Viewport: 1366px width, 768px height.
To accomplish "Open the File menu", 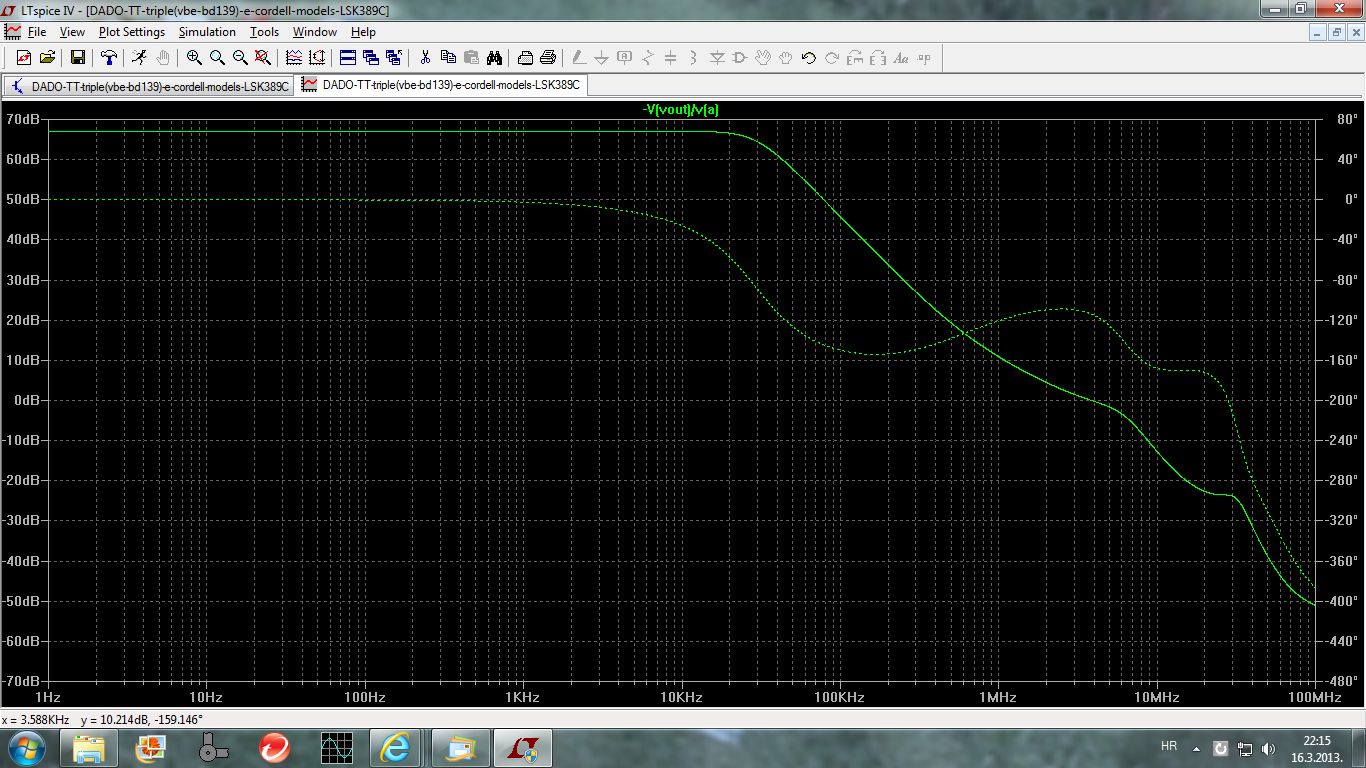I will click(x=37, y=32).
